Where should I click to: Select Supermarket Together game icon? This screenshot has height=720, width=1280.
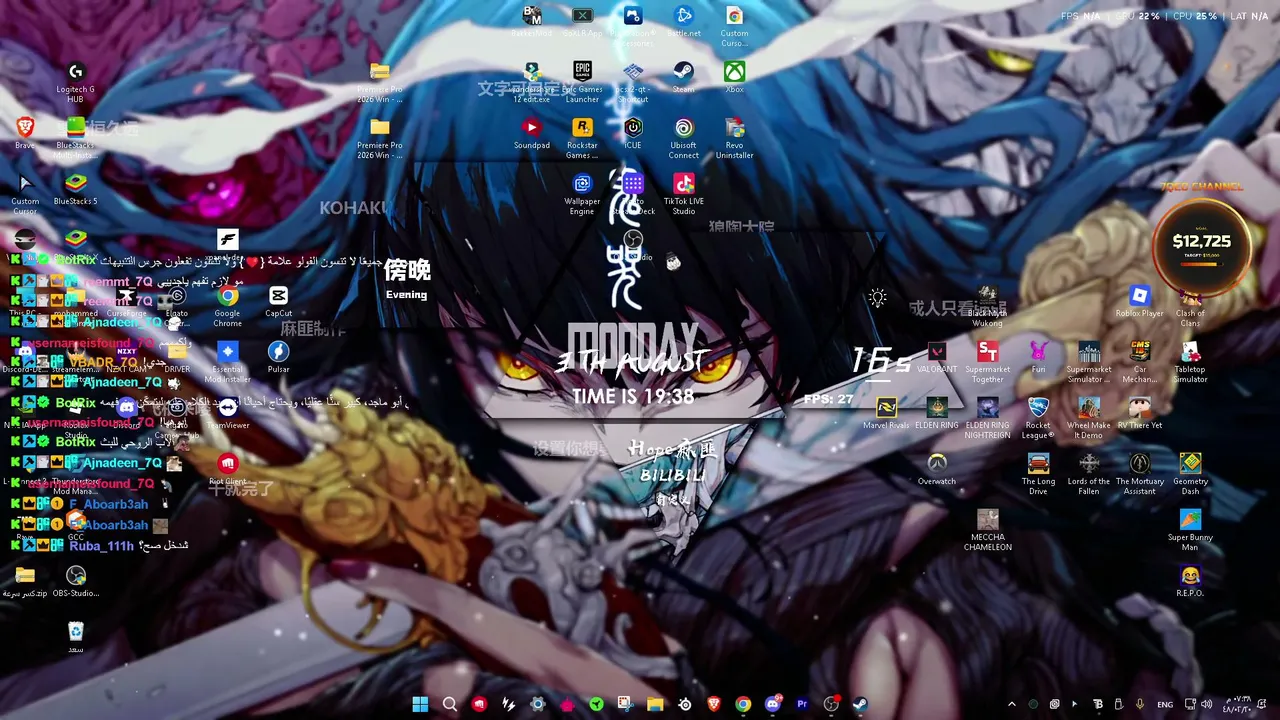point(987,362)
